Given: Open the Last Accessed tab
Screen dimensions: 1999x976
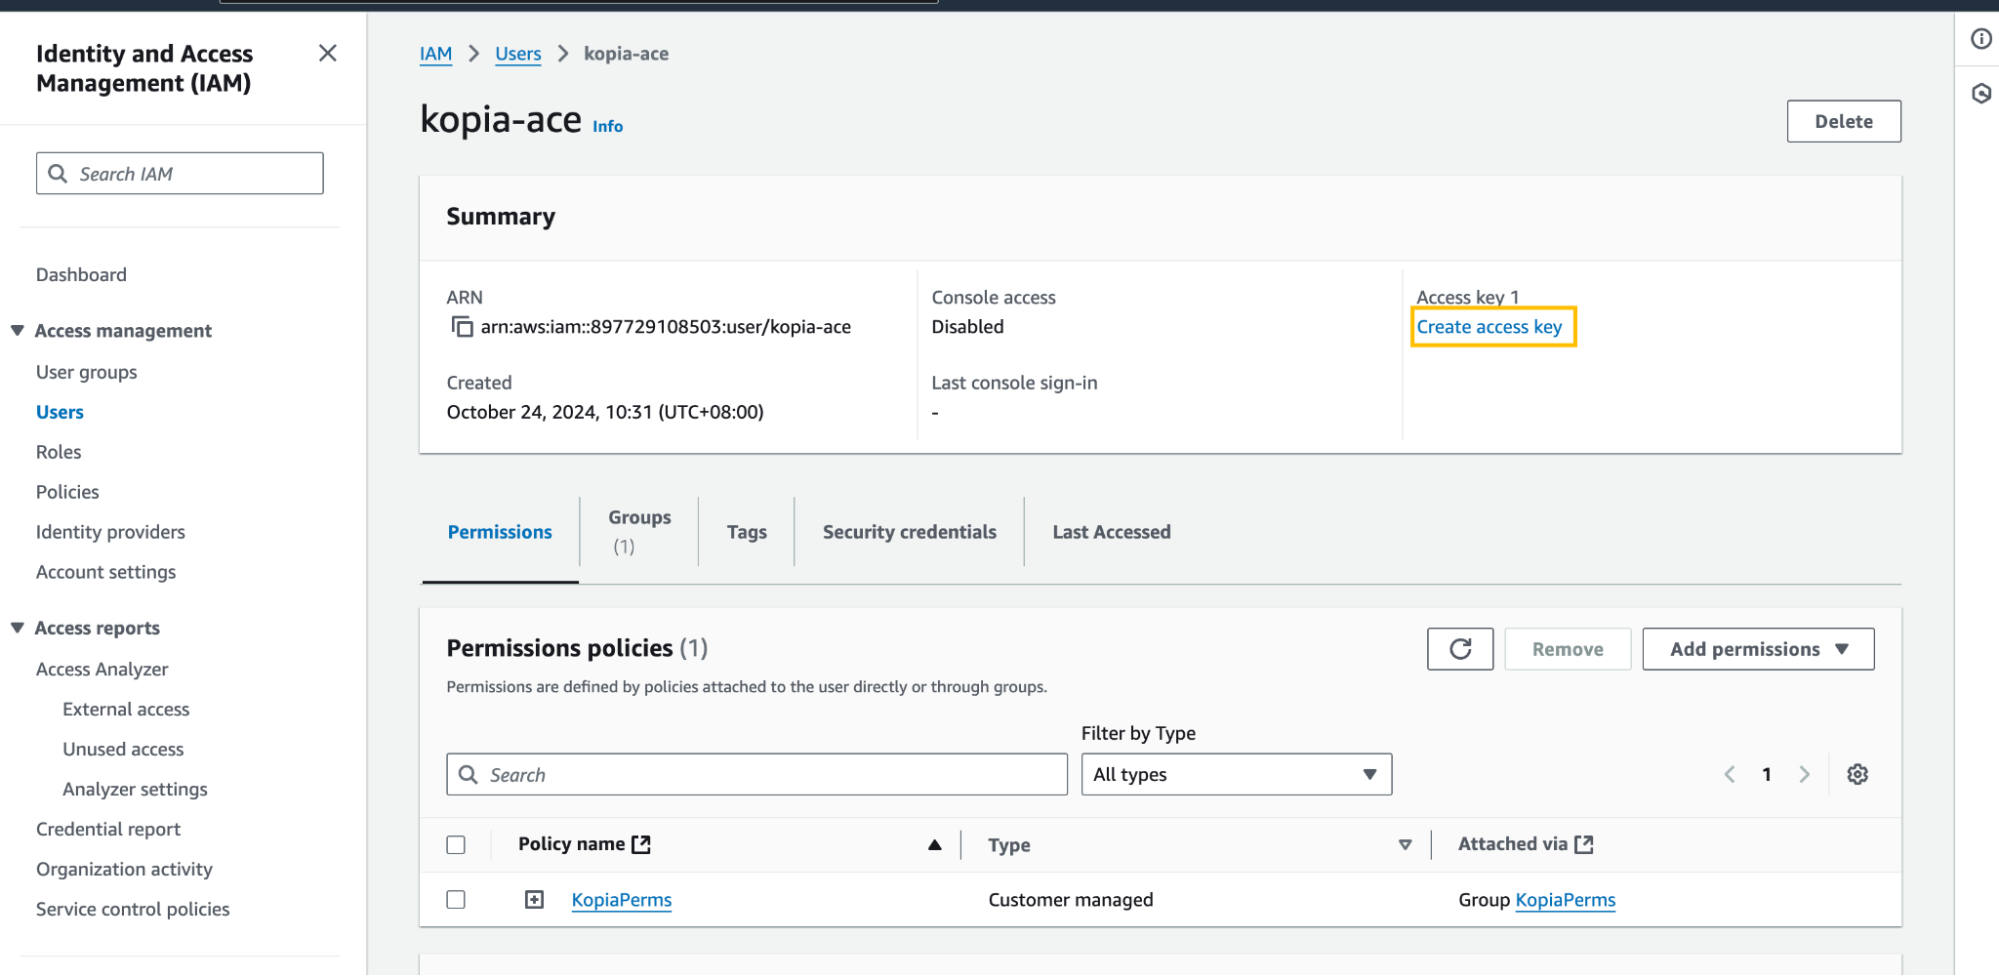Looking at the screenshot, I should pyautogui.click(x=1111, y=532).
